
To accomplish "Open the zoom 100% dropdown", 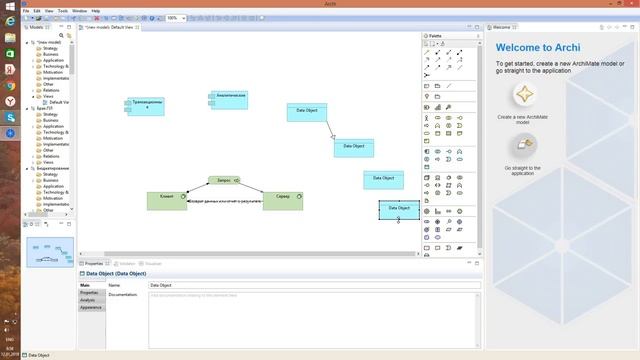I will [x=184, y=18].
